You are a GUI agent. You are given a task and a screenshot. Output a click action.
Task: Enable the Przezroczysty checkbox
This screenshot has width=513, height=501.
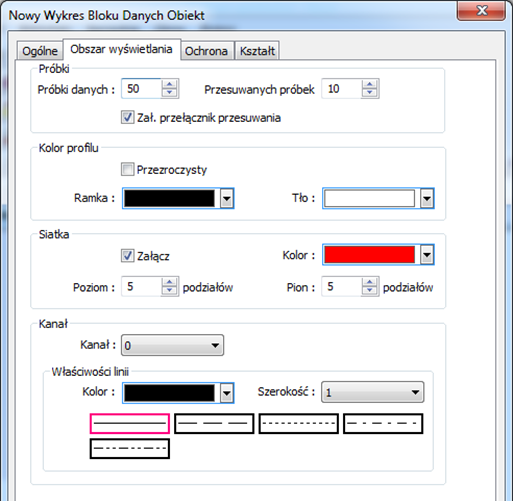point(128,169)
